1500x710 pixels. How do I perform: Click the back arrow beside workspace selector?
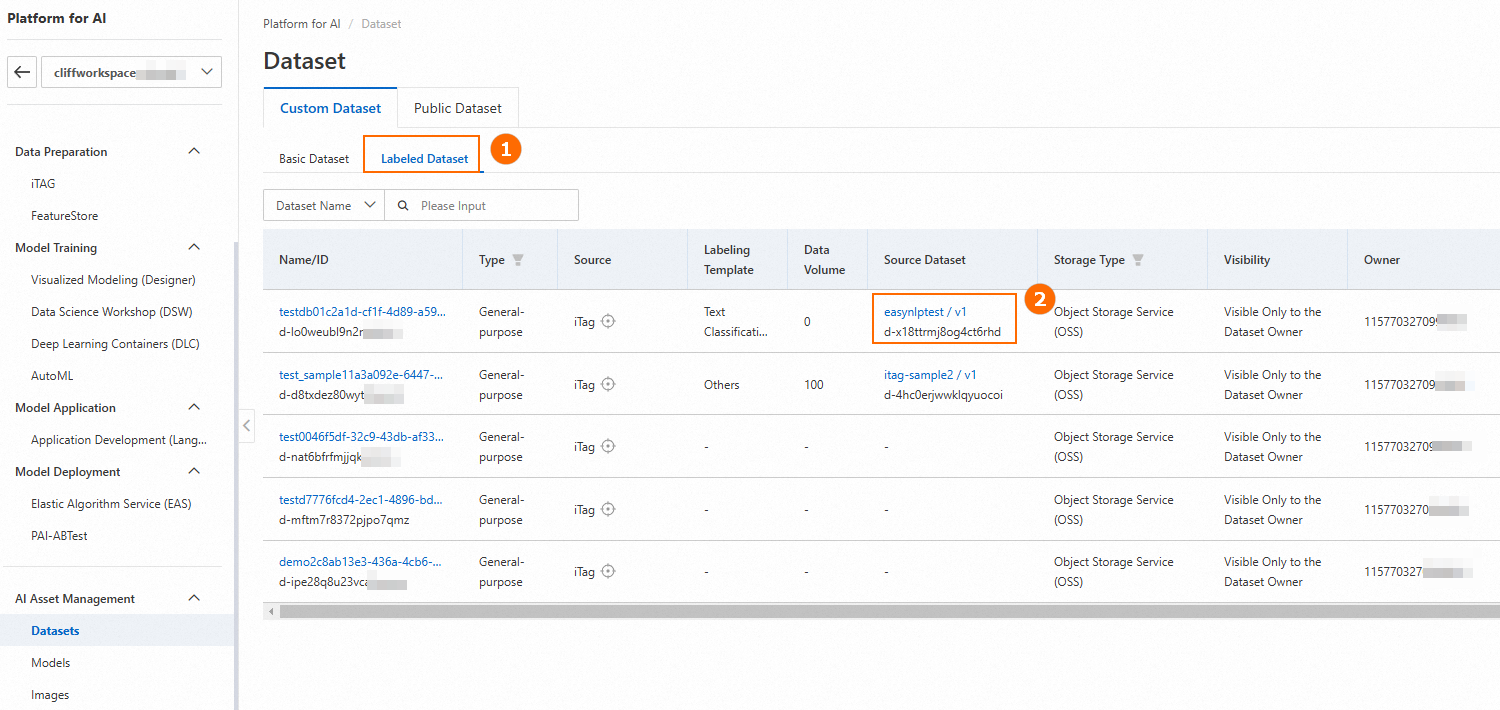[x=22, y=72]
